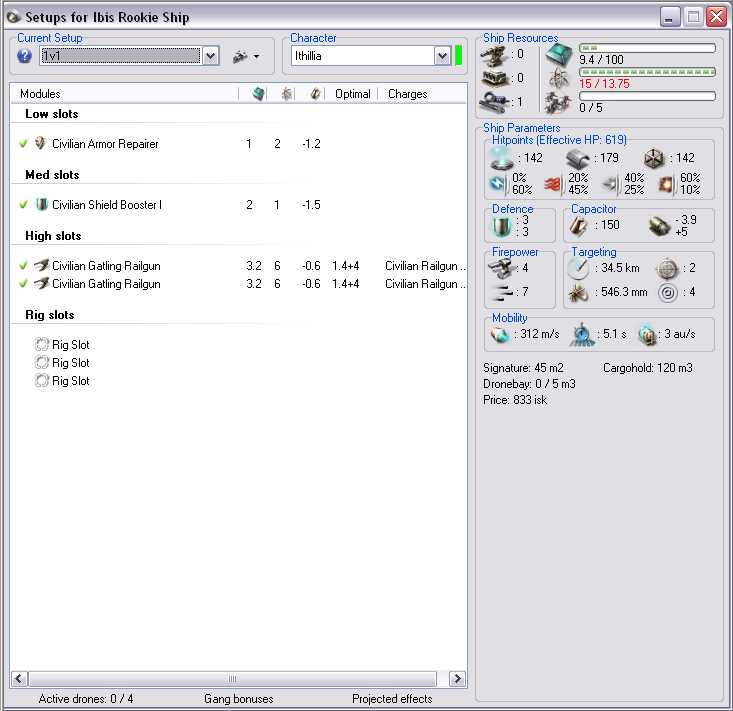
Task: Click the shield hitpoints icon
Action: 502,158
